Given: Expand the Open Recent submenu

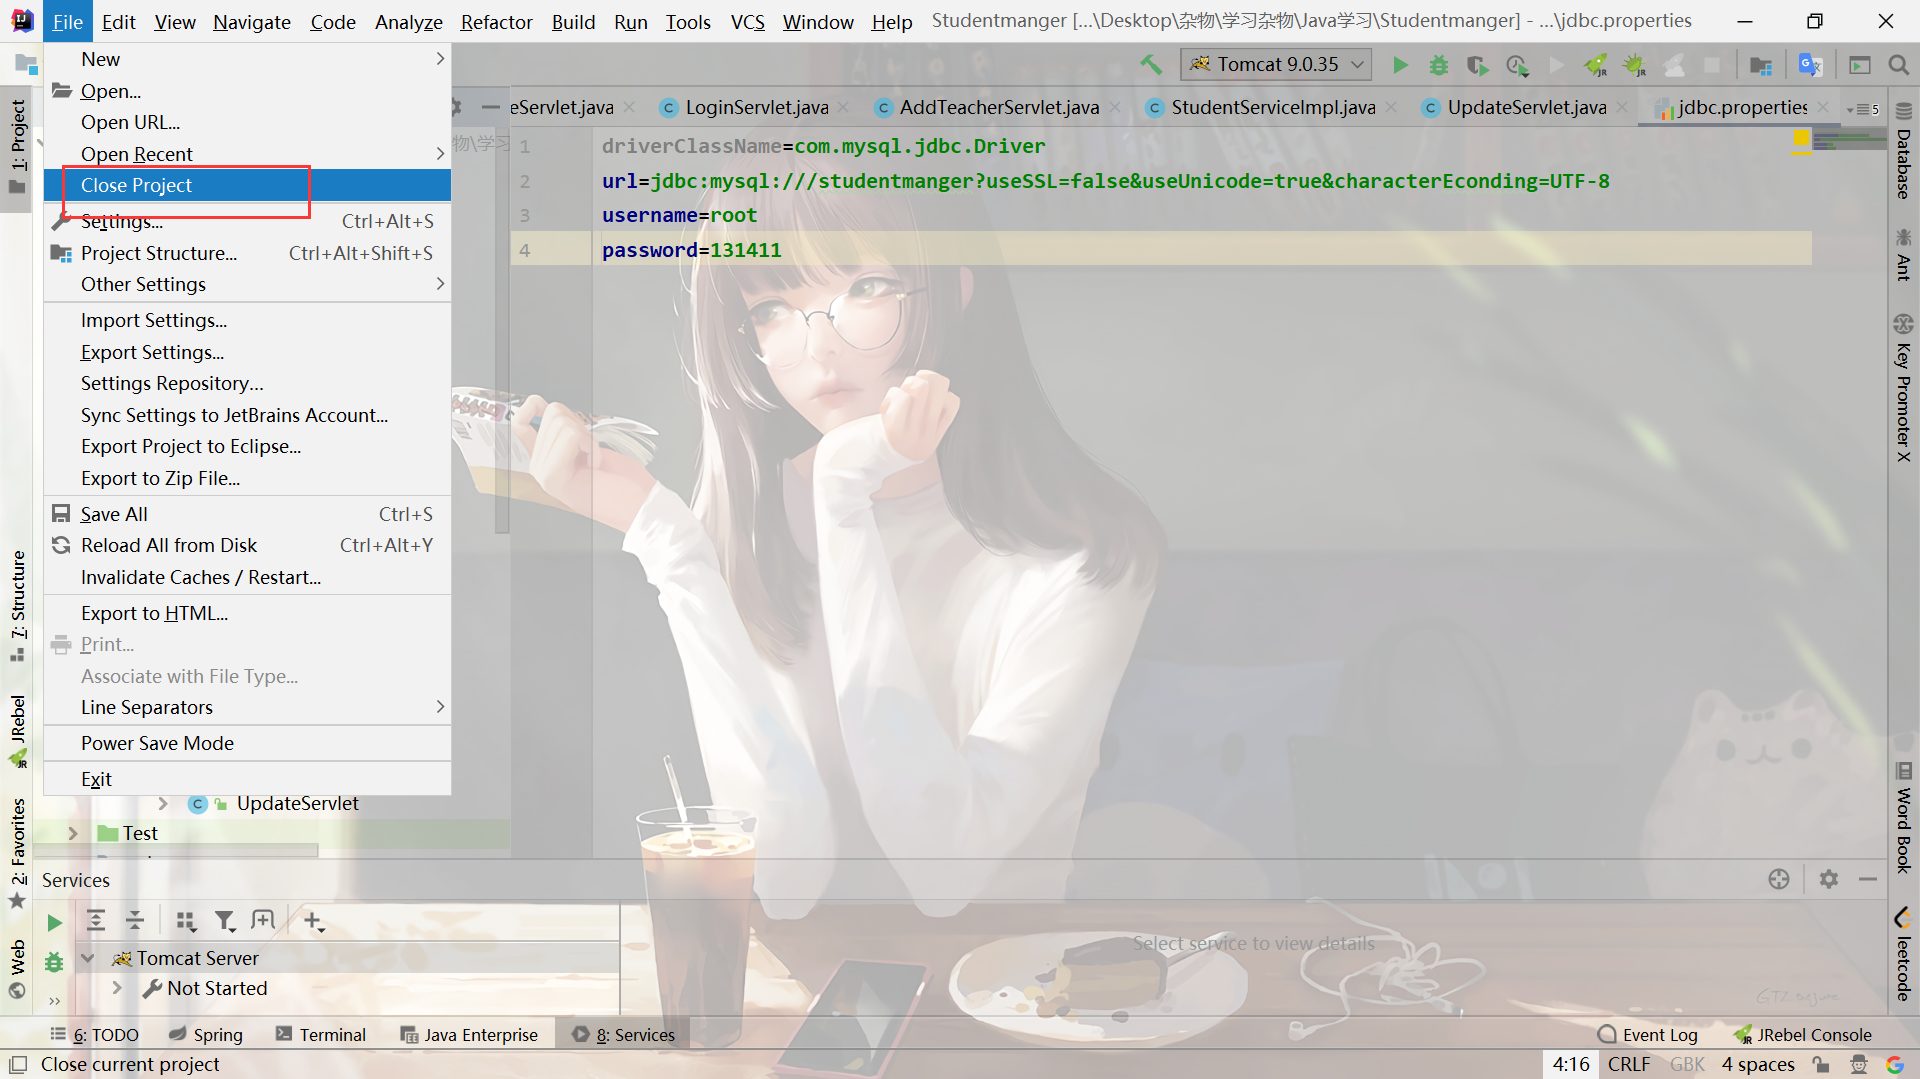Looking at the screenshot, I should (x=247, y=154).
